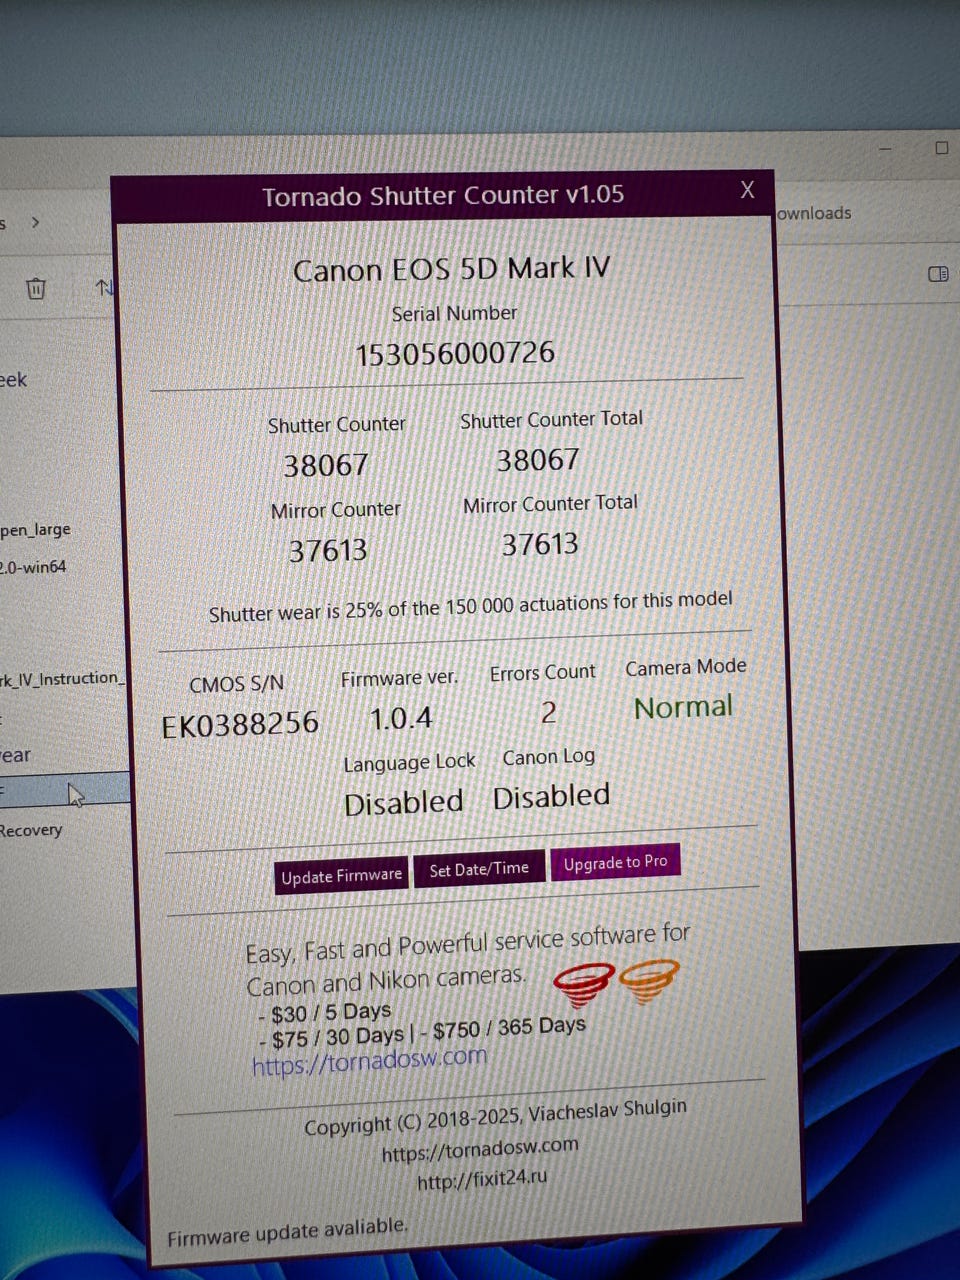Open the blue tornadosw.com link
This screenshot has width=960, height=1280.
pyautogui.click(x=369, y=1061)
